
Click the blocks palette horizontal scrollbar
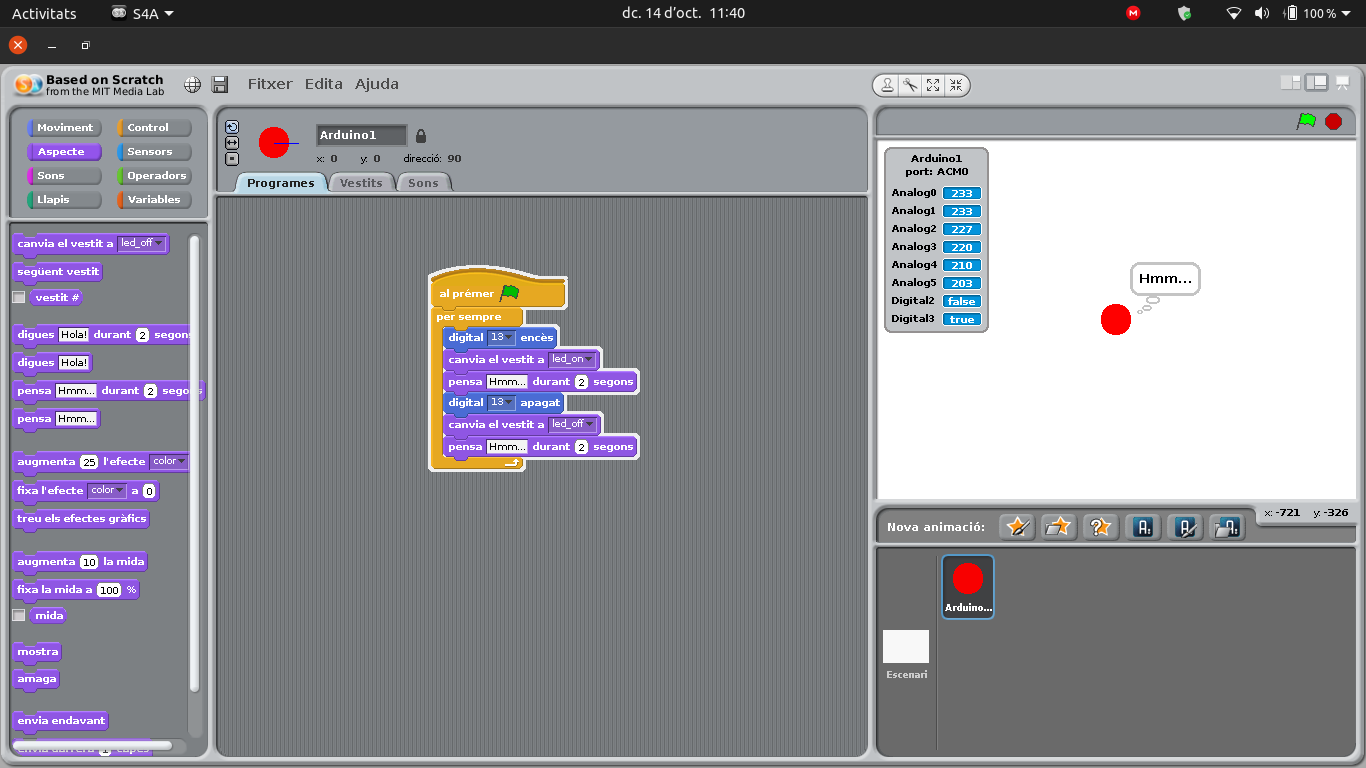(92, 745)
